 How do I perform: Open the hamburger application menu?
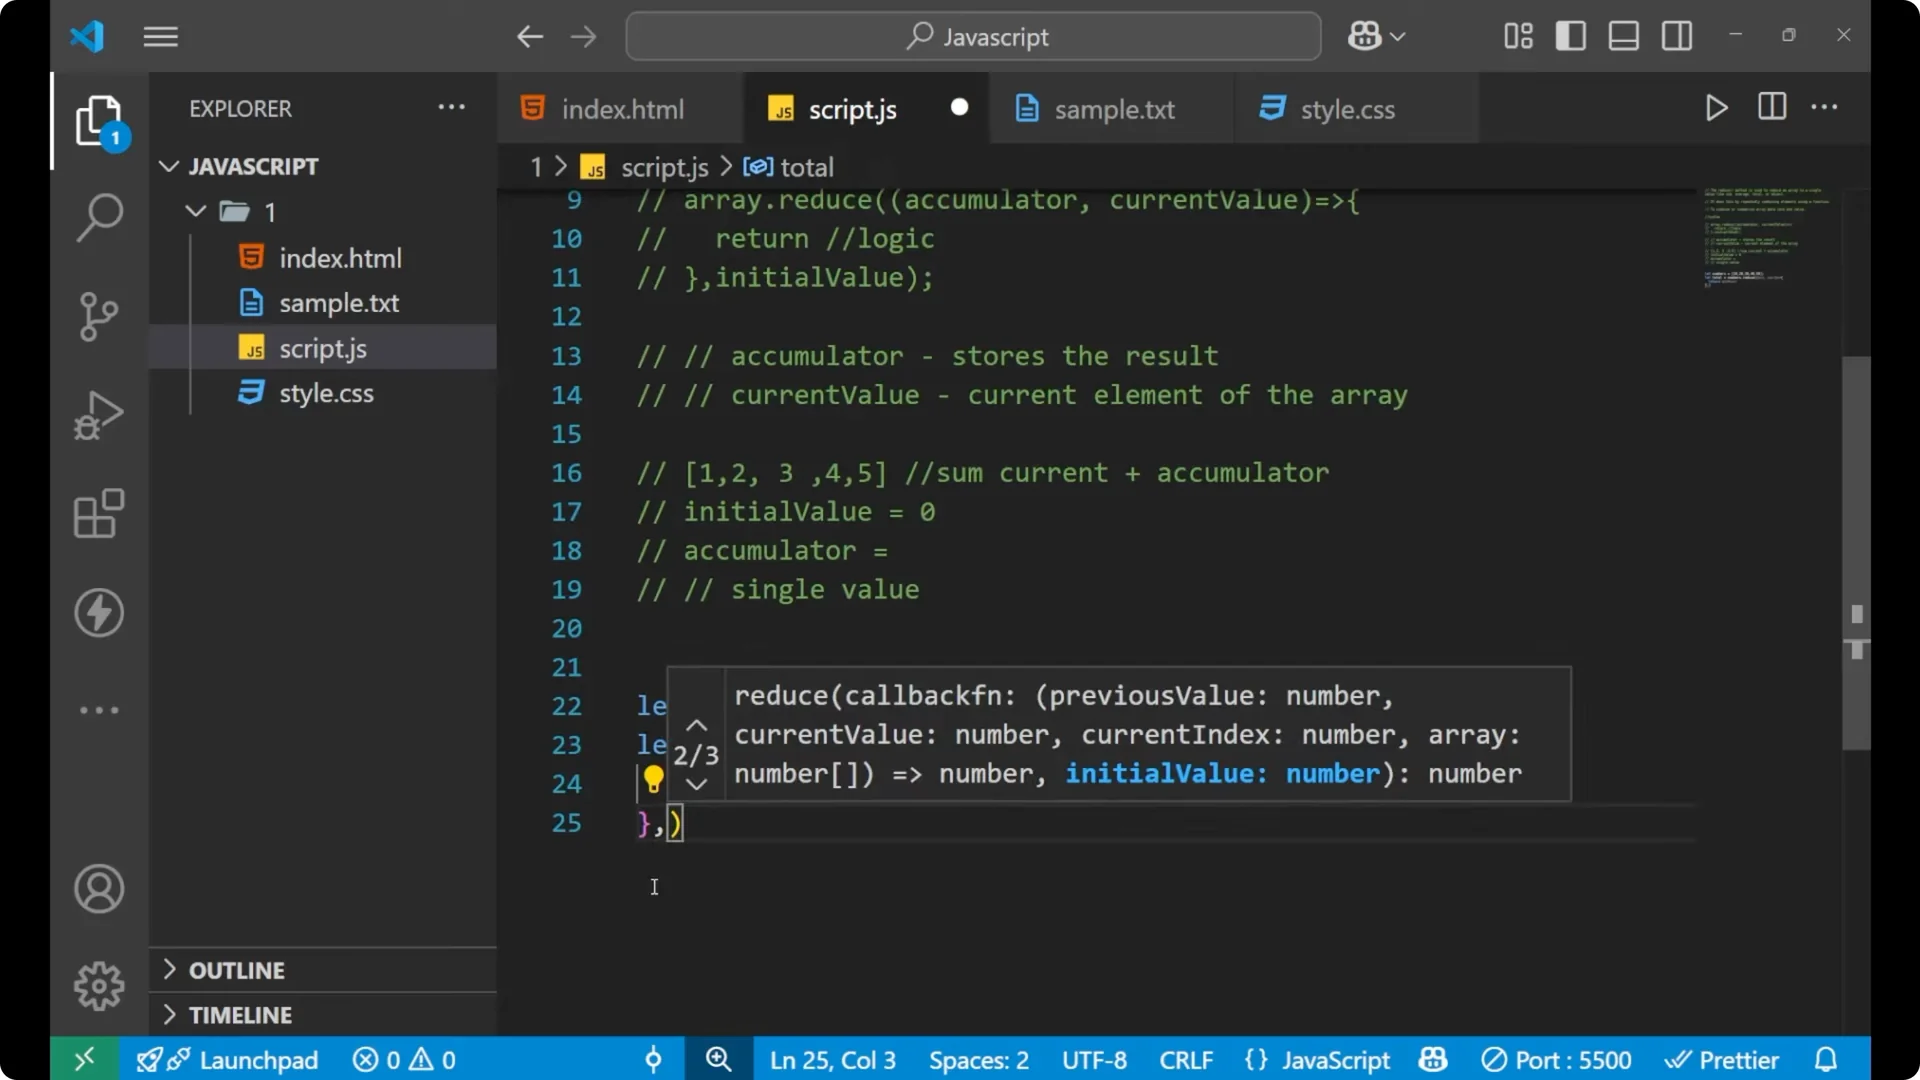pyautogui.click(x=160, y=36)
